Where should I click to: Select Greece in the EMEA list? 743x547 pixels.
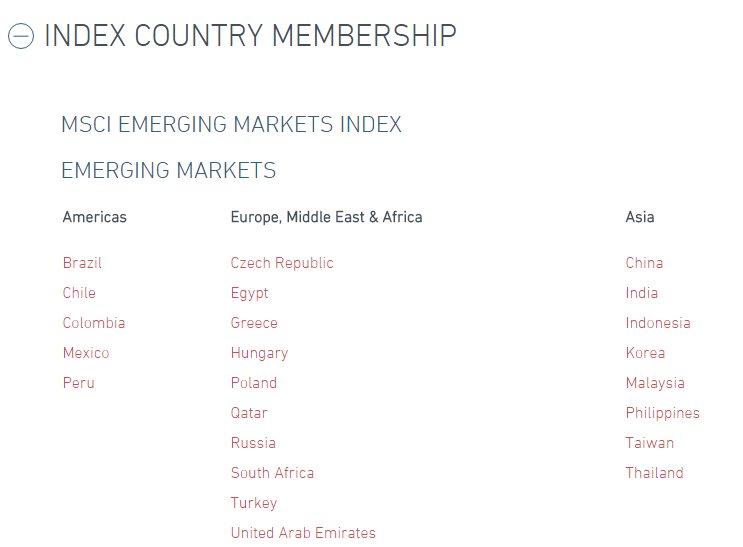click(x=254, y=323)
